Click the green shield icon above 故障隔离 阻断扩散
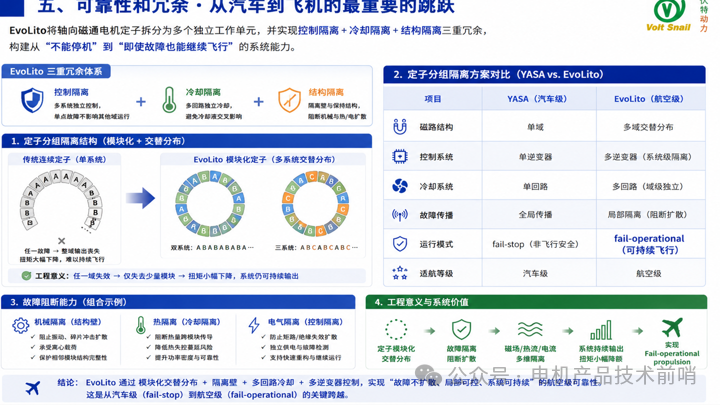 (461, 329)
